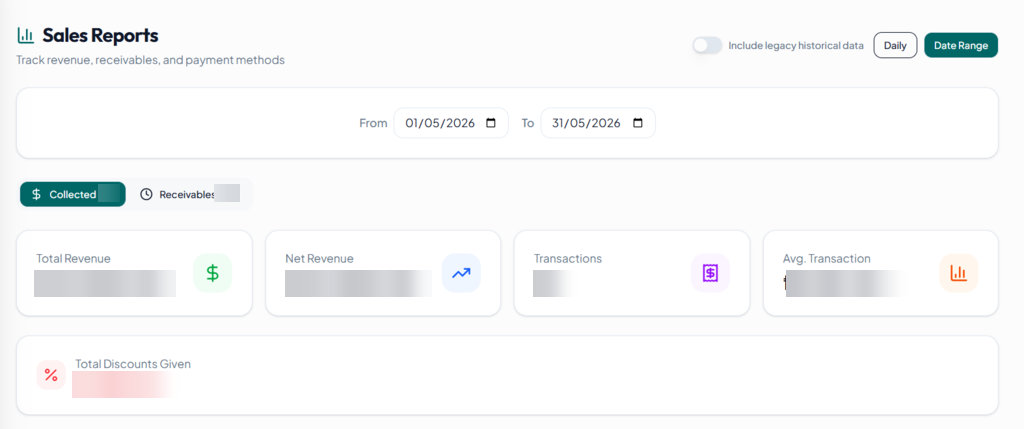1024x429 pixels.
Task: Click the Total Revenue label
Action: coord(73,259)
